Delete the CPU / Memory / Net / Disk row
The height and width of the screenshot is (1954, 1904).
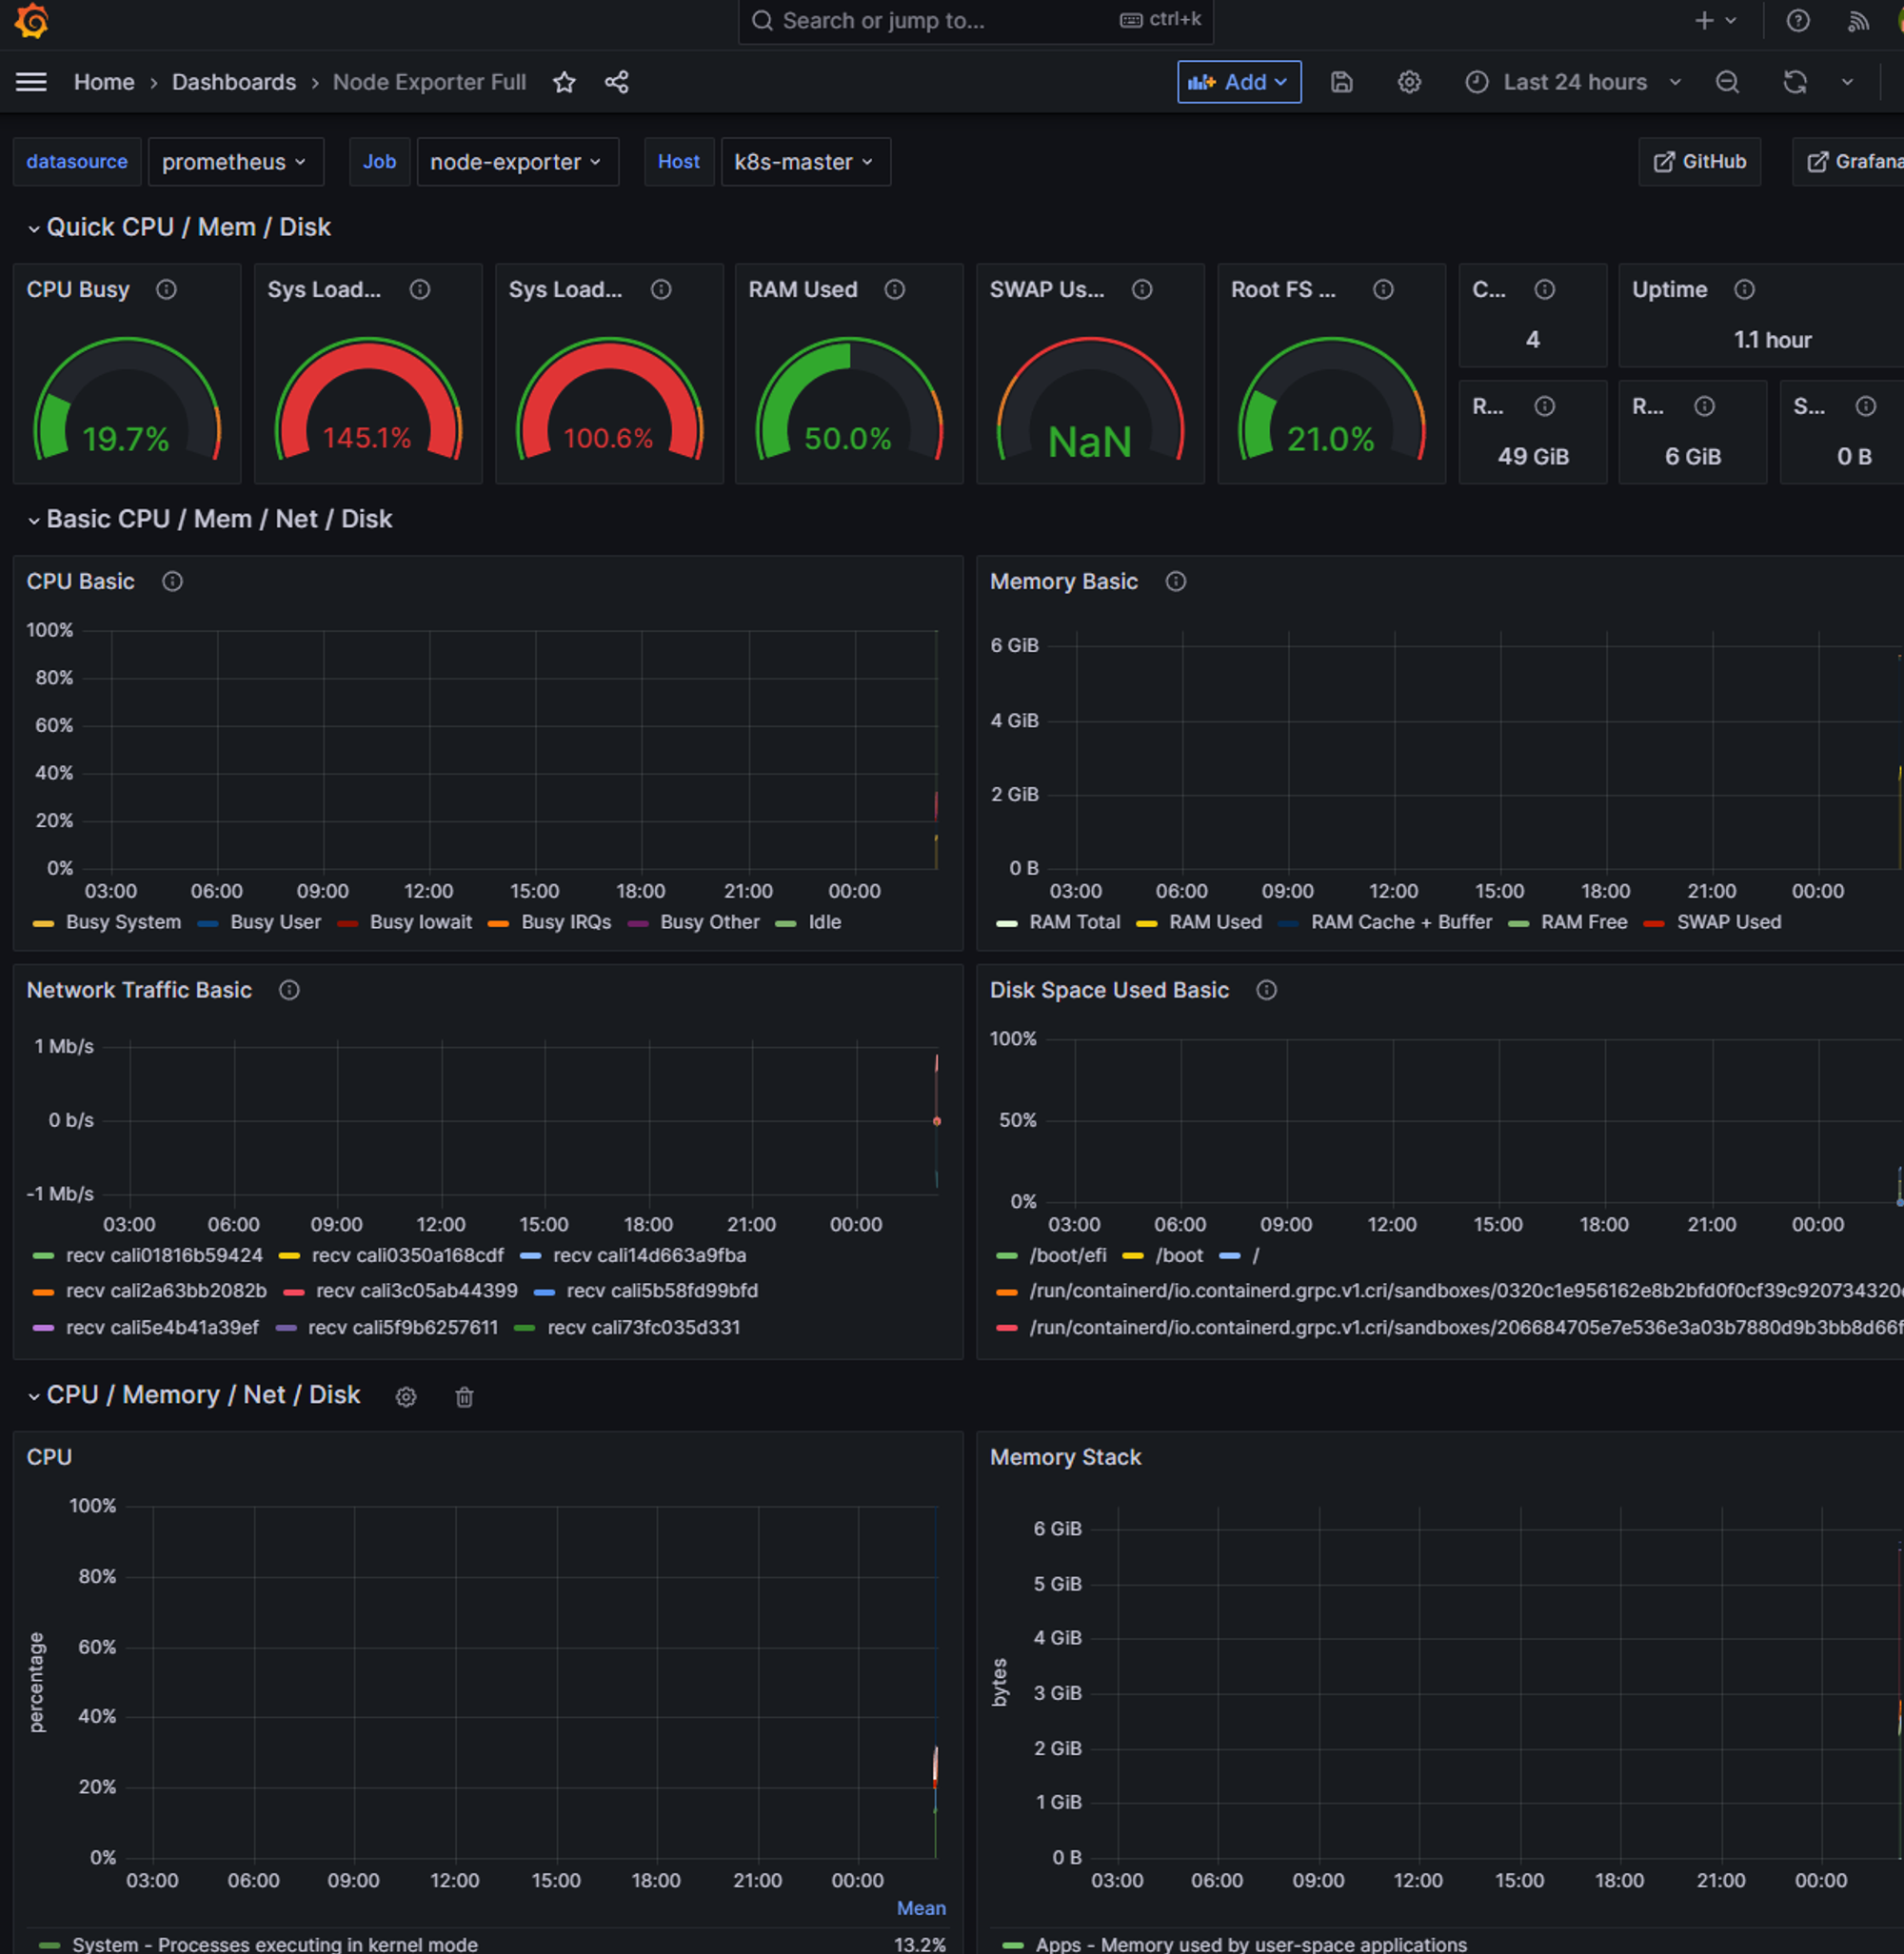pyautogui.click(x=464, y=1397)
